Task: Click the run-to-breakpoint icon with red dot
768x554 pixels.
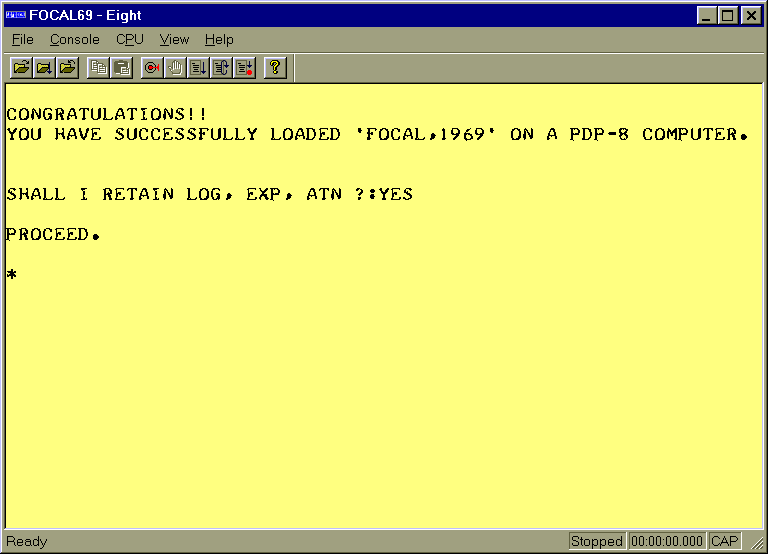Action: click(244, 68)
